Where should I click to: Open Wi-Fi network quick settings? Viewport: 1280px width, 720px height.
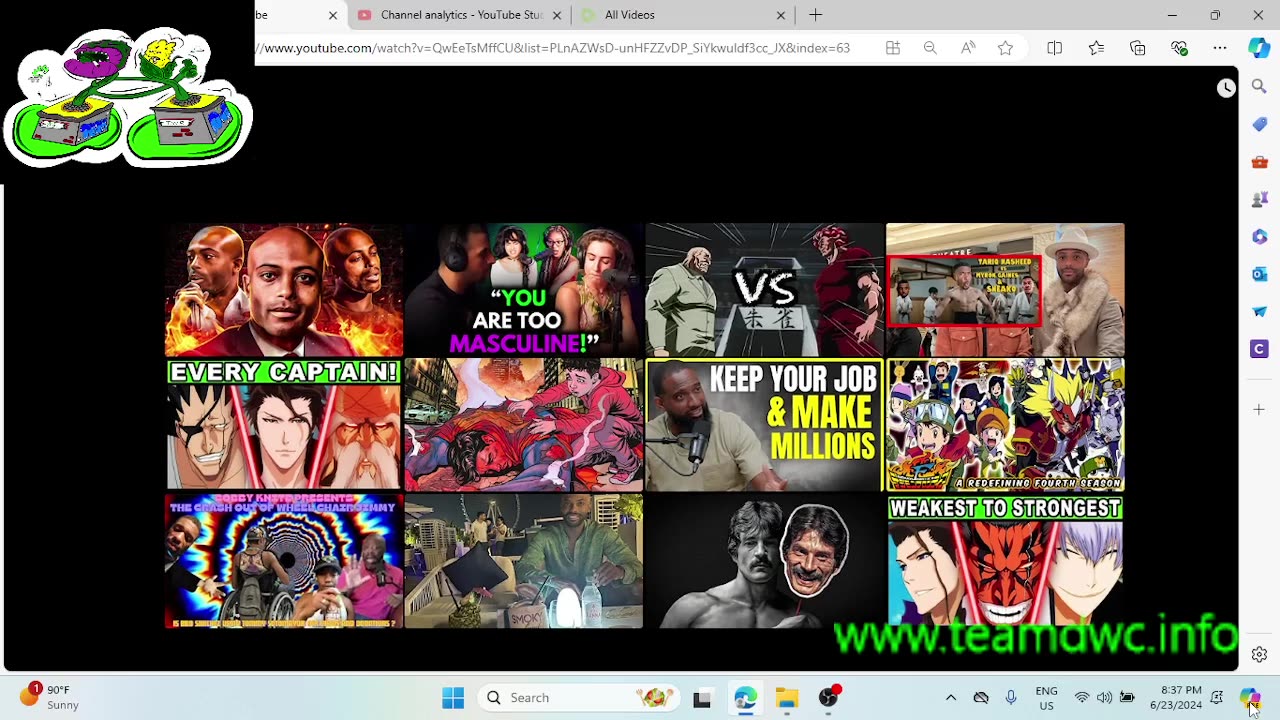[1082, 698]
